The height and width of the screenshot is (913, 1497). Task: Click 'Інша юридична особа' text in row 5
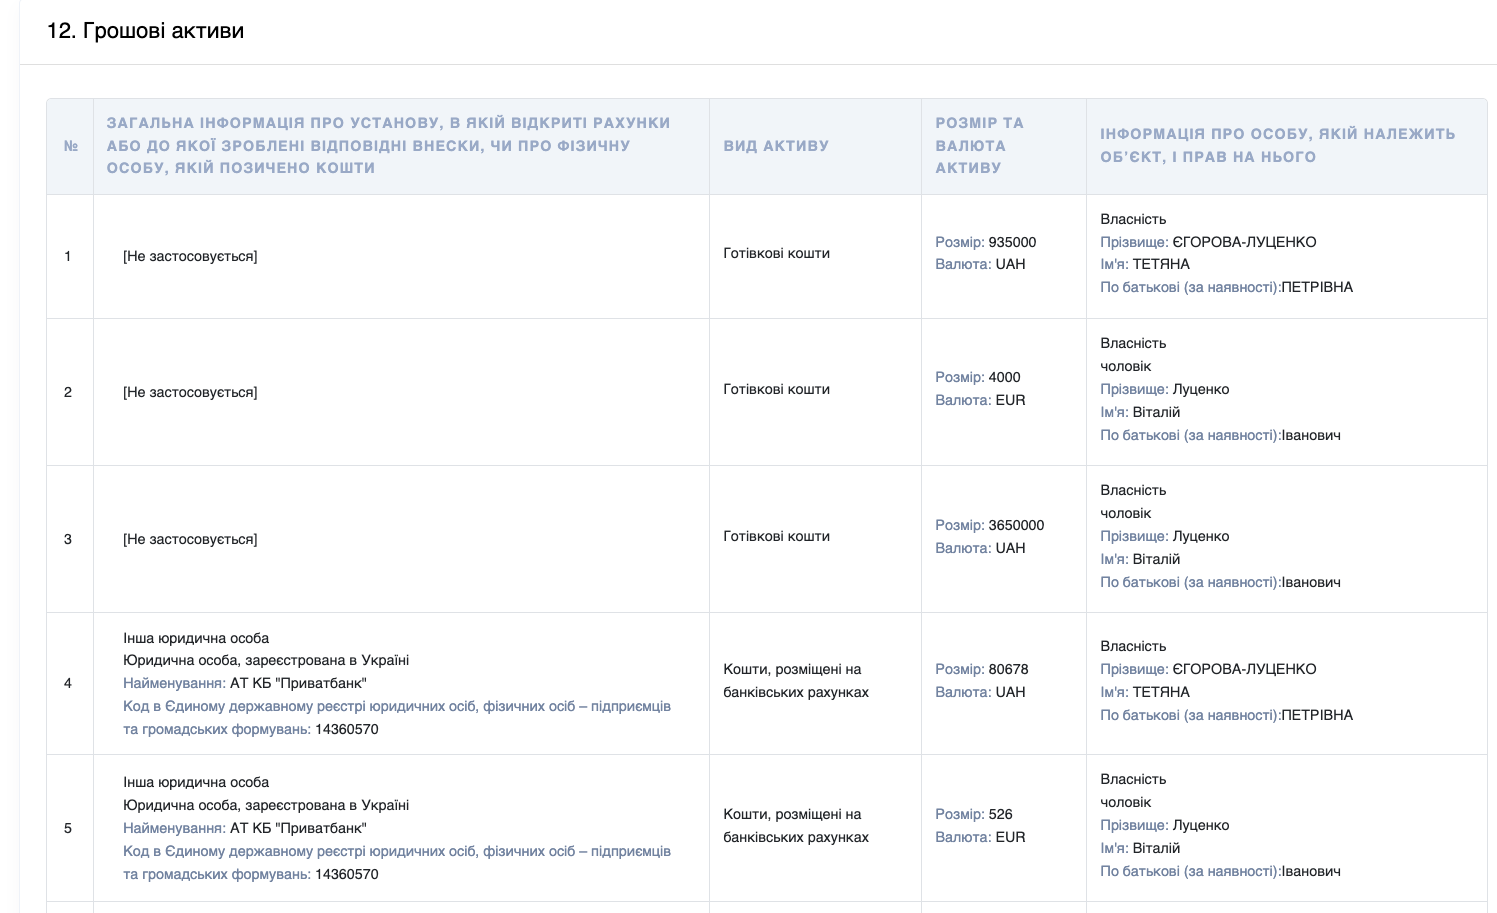(196, 782)
